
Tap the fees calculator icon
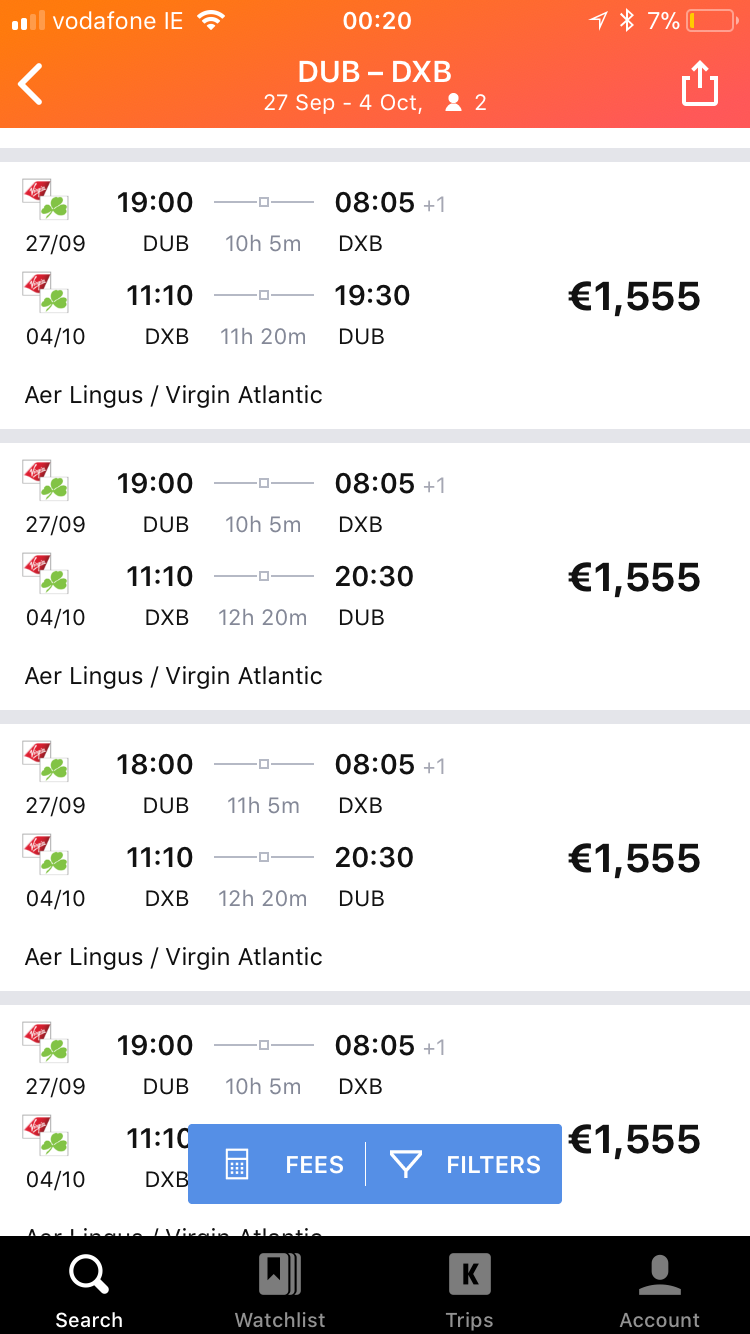(237, 1164)
